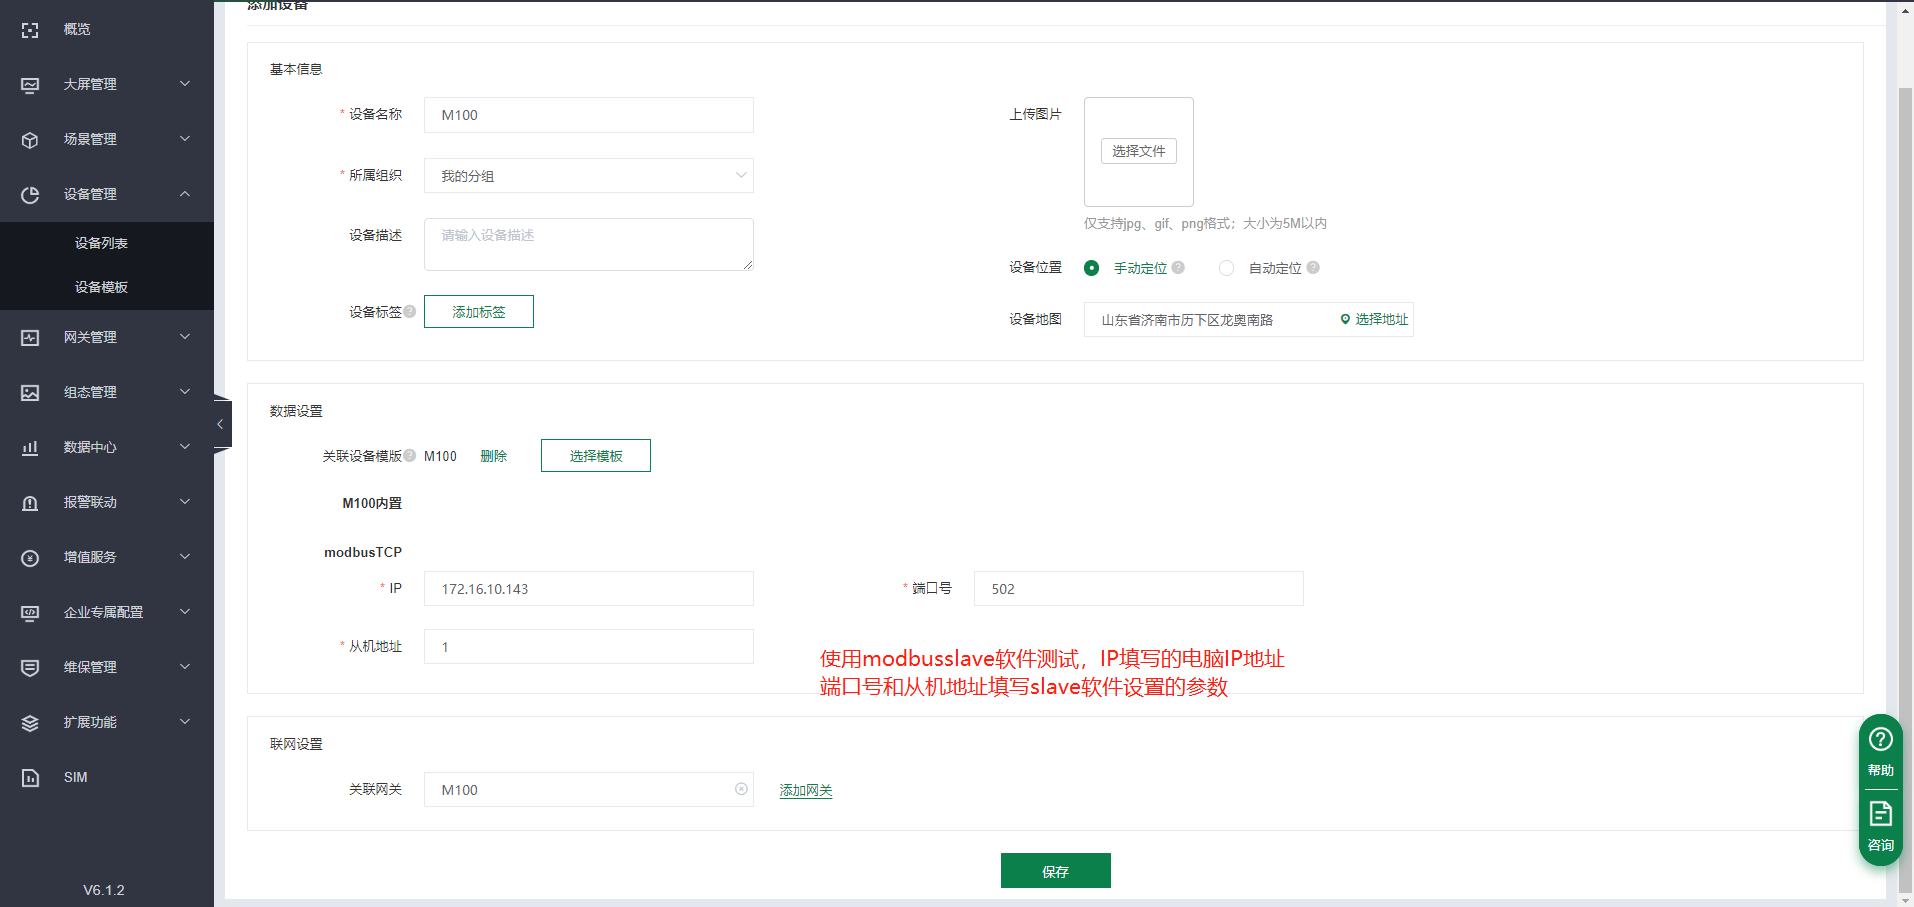Click the 保存 save button
This screenshot has height=907, width=1914.
click(x=1055, y=871)
